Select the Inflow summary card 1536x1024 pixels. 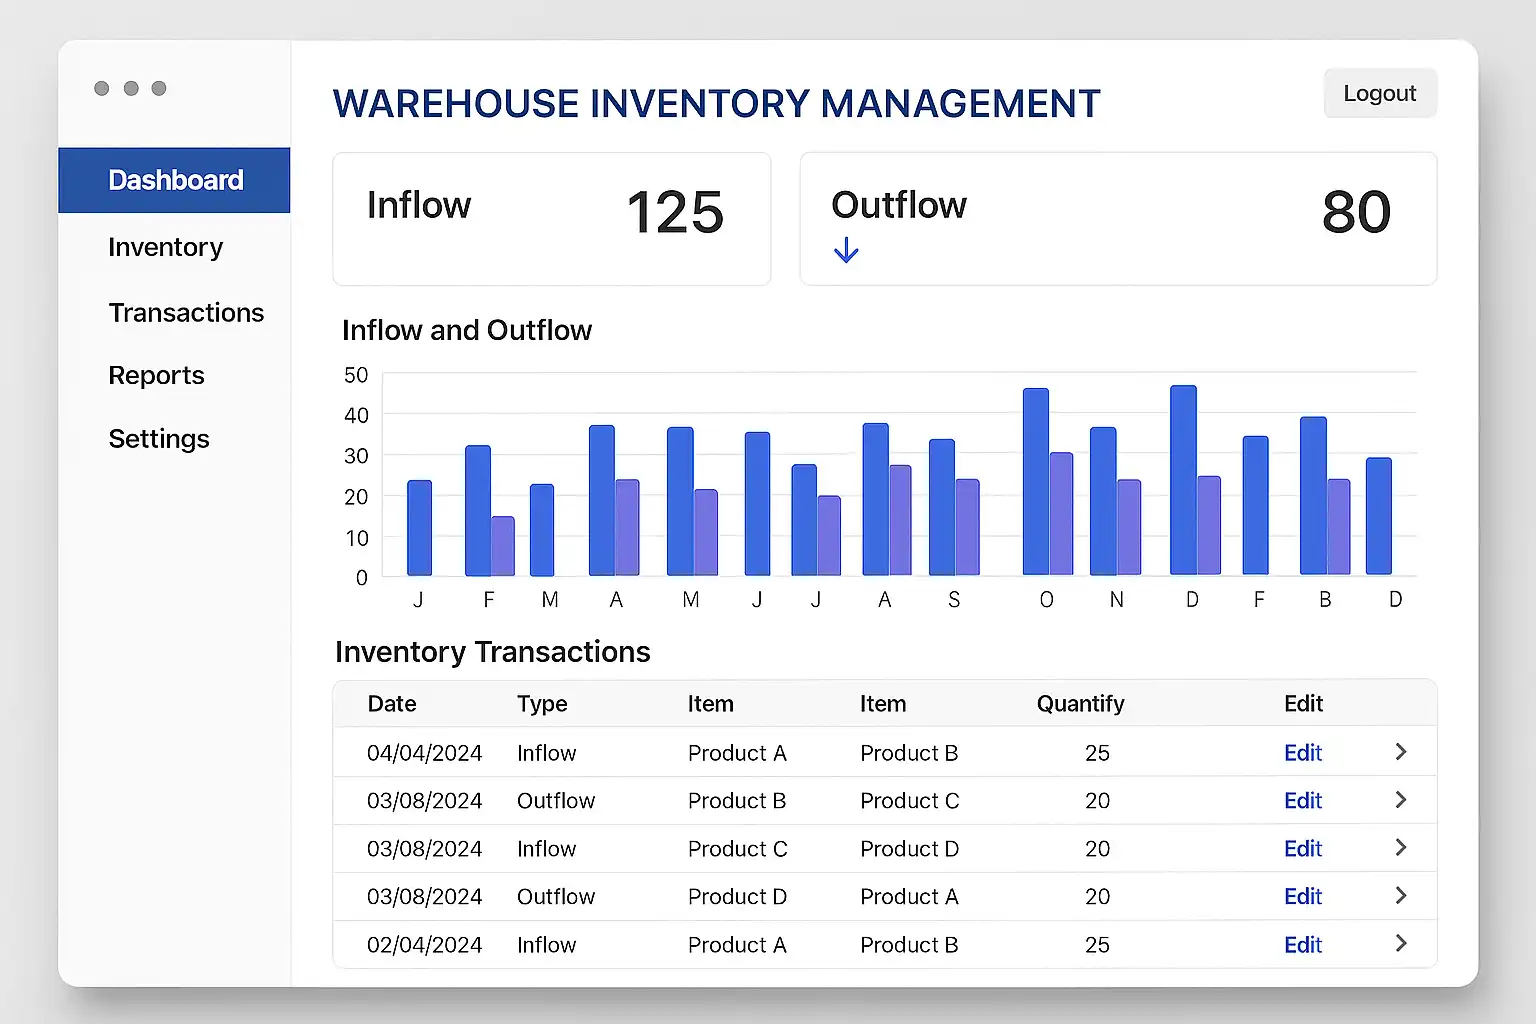pos(551,218)
